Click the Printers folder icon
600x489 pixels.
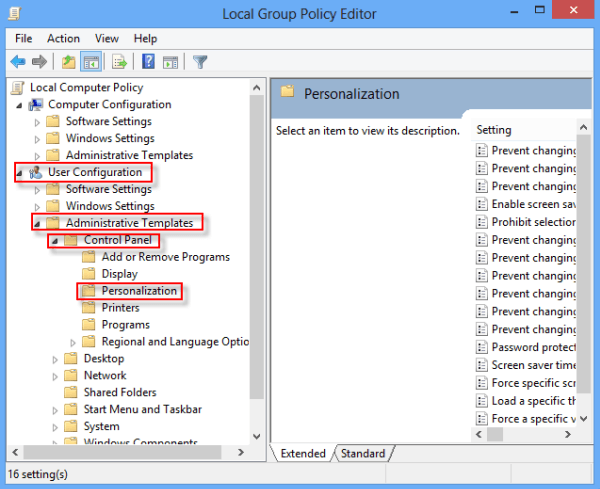point(89,307)
